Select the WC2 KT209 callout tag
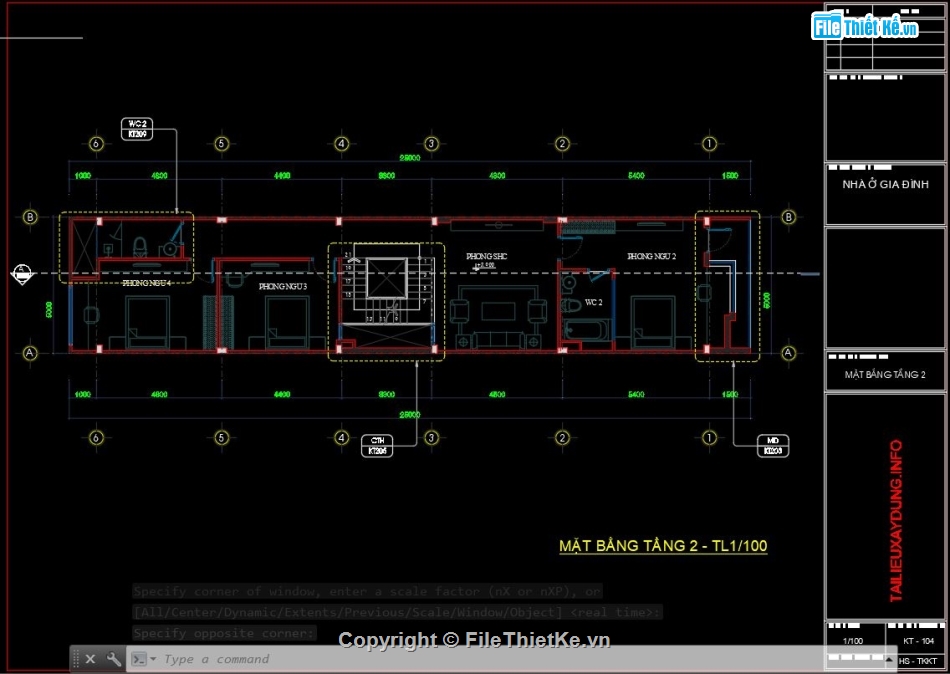950x674 pixels. [137, 128]
